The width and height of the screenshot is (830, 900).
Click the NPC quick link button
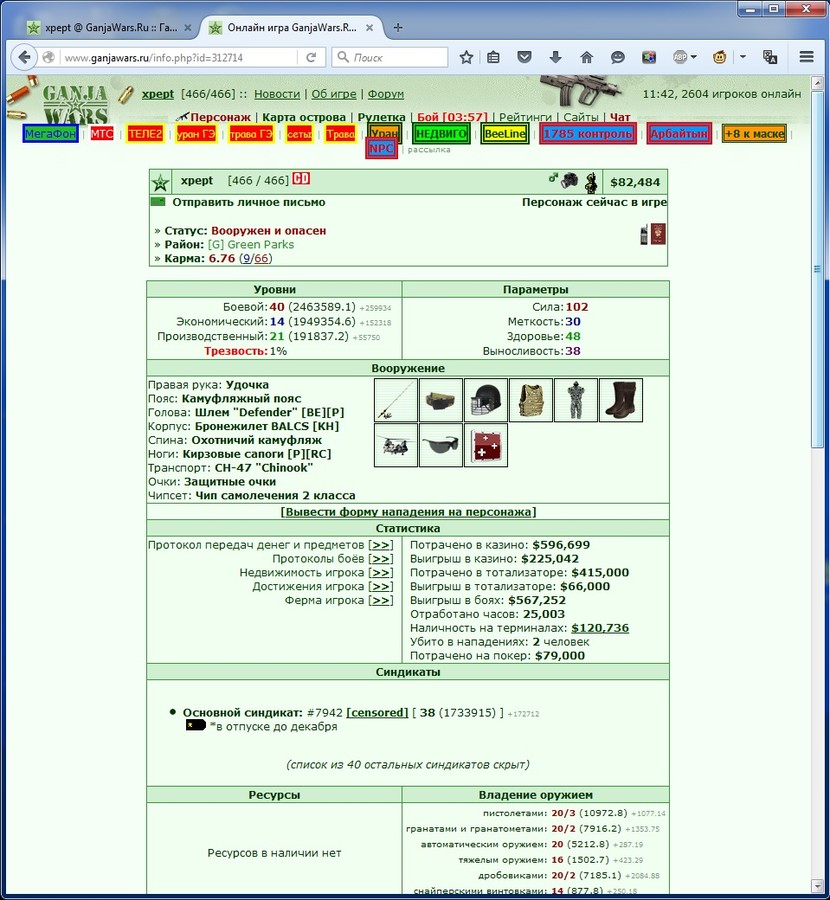point(381,149)
